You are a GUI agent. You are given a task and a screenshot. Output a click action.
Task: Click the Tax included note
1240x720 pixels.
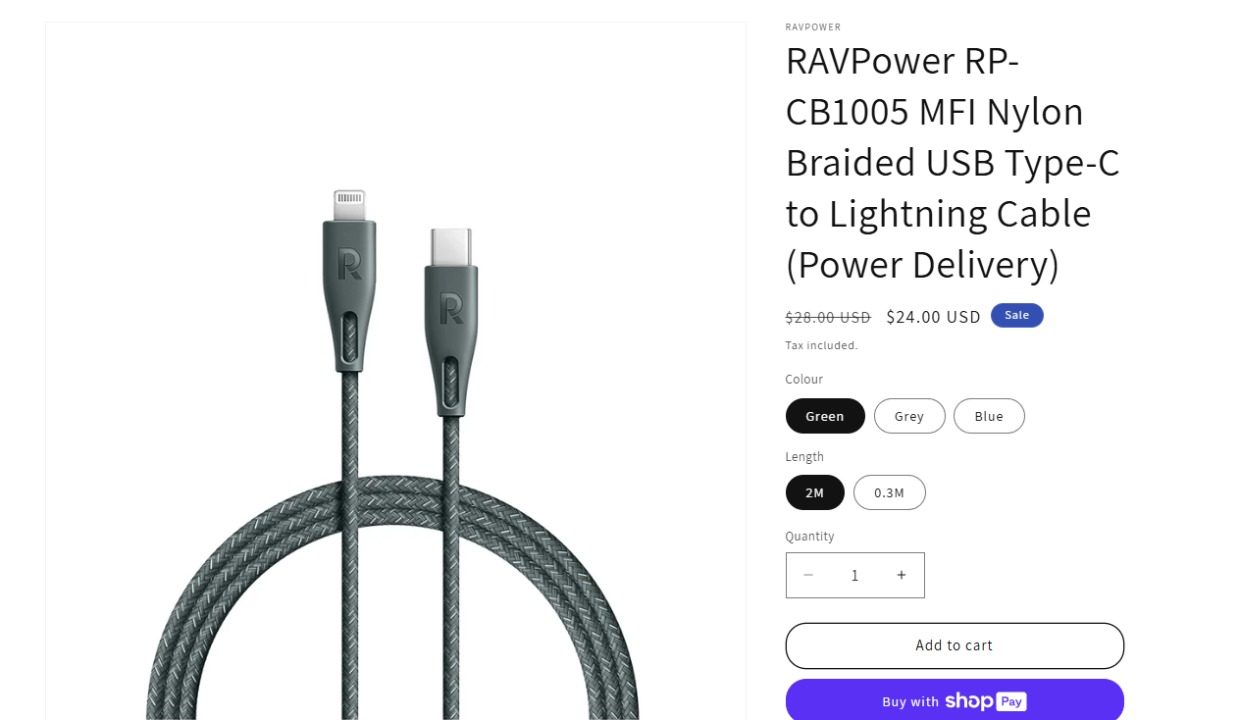[x=821, y=346]
